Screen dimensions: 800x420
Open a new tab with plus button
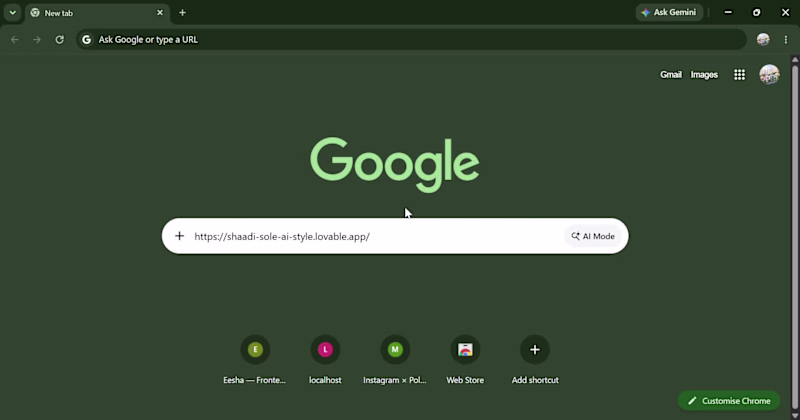(182, 13)
